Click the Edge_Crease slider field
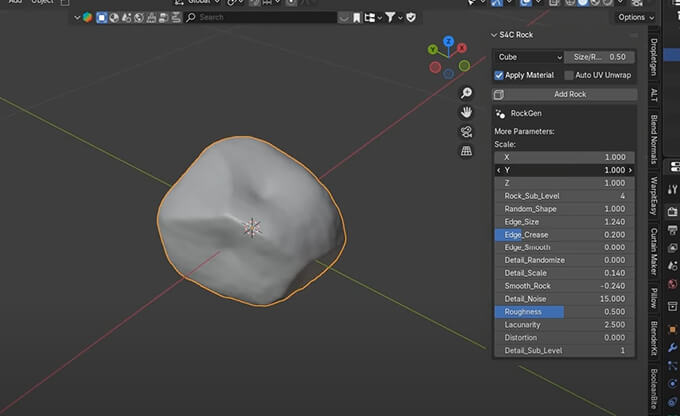Image resolution: width=680 pixels, height=416 pixels. [x=565, y=234]
